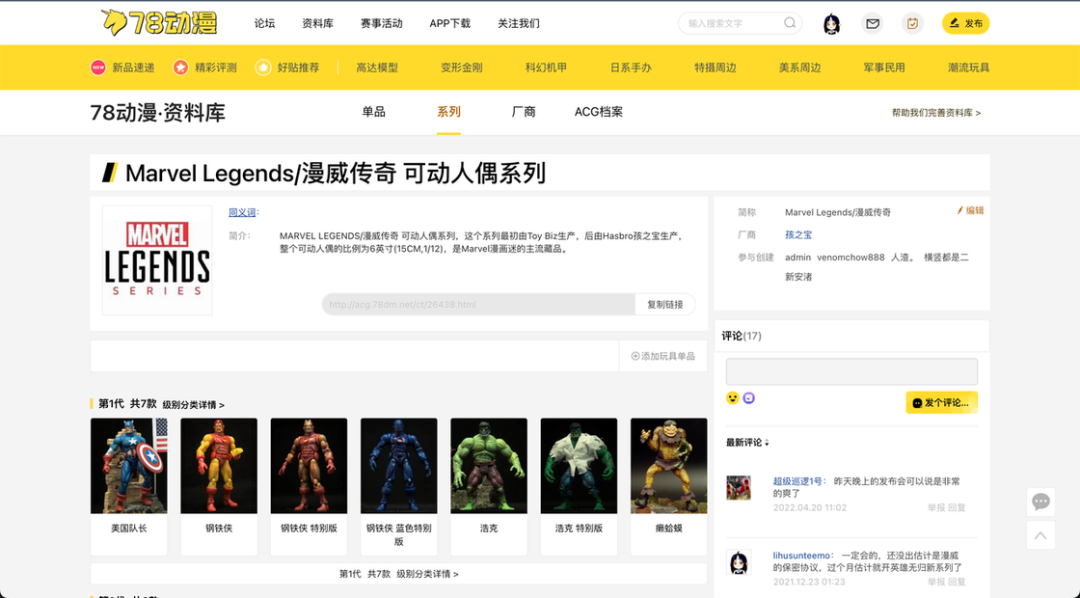1080x598 pixels.
Task: Click lihusunteemo username link
Action: coord(802,556)
